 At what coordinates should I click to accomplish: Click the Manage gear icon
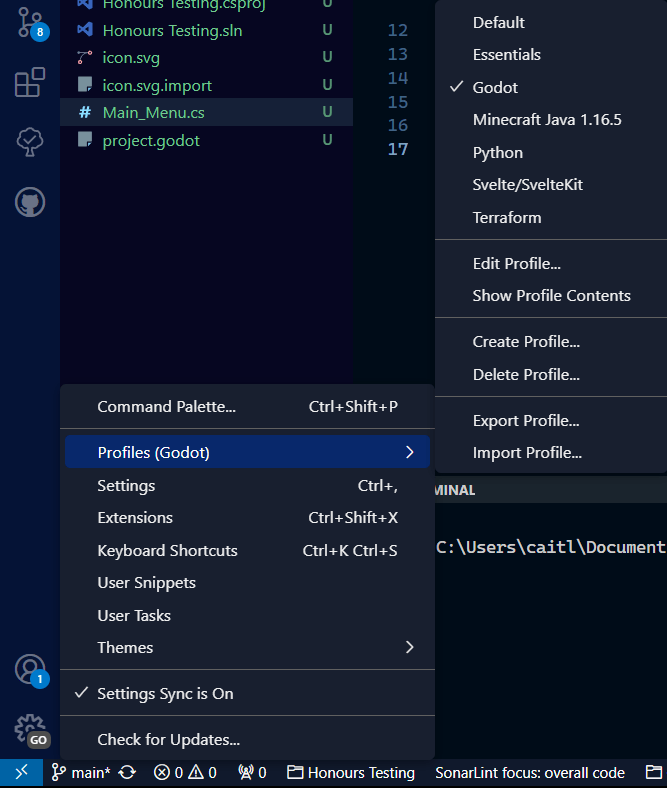(30, 730)
